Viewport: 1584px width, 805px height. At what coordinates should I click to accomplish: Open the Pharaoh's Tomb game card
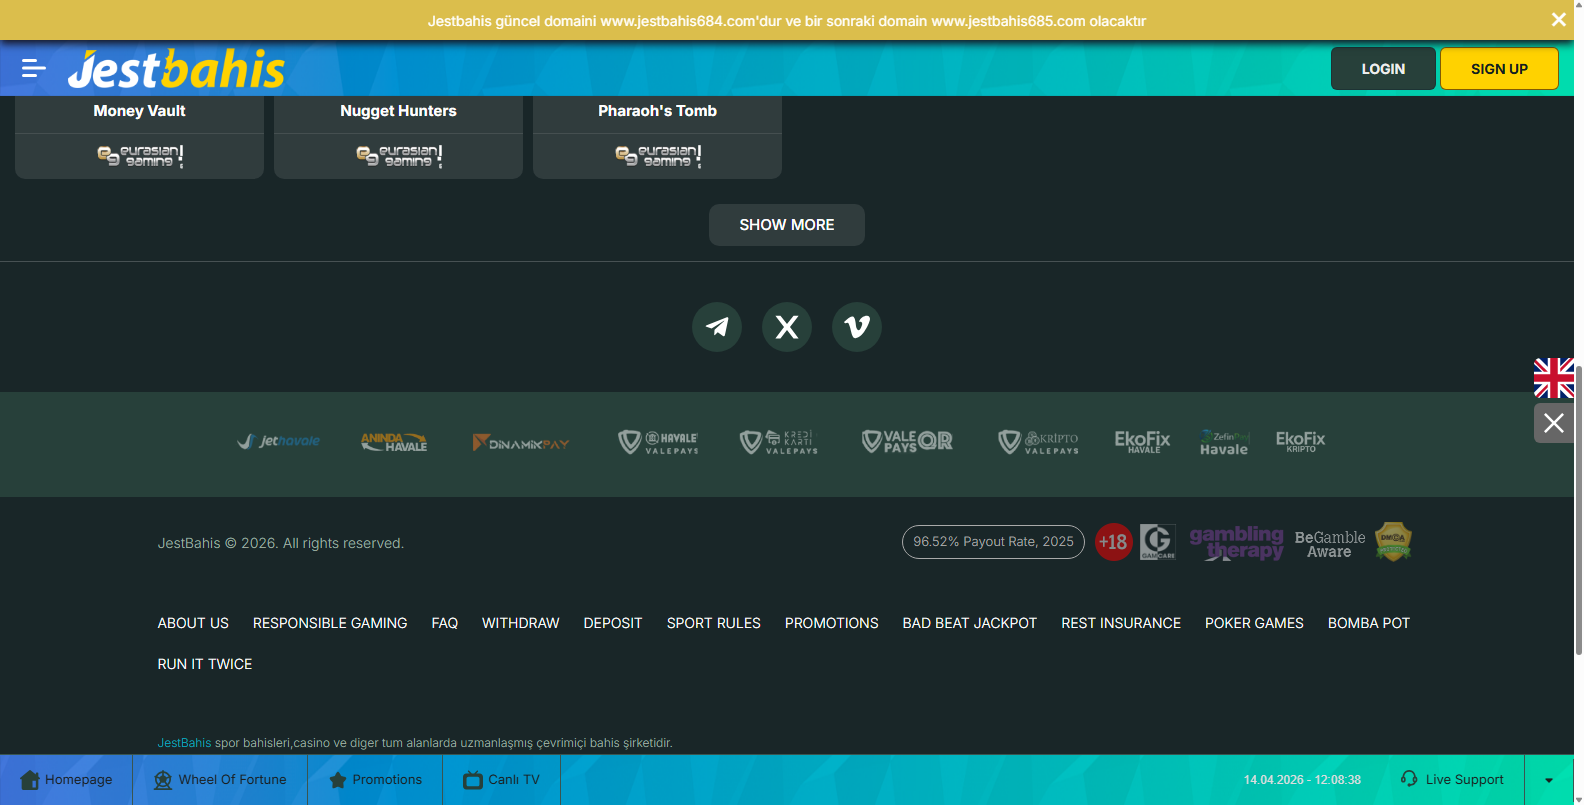(657, 137)
